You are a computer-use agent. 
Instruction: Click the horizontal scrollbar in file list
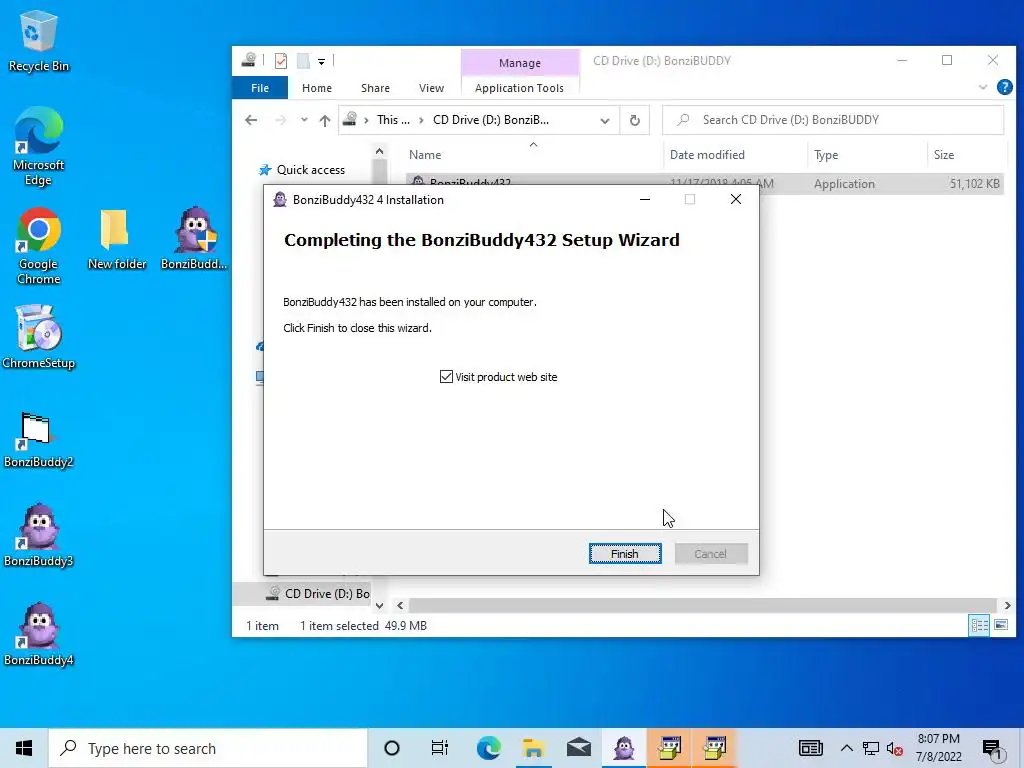703,605
